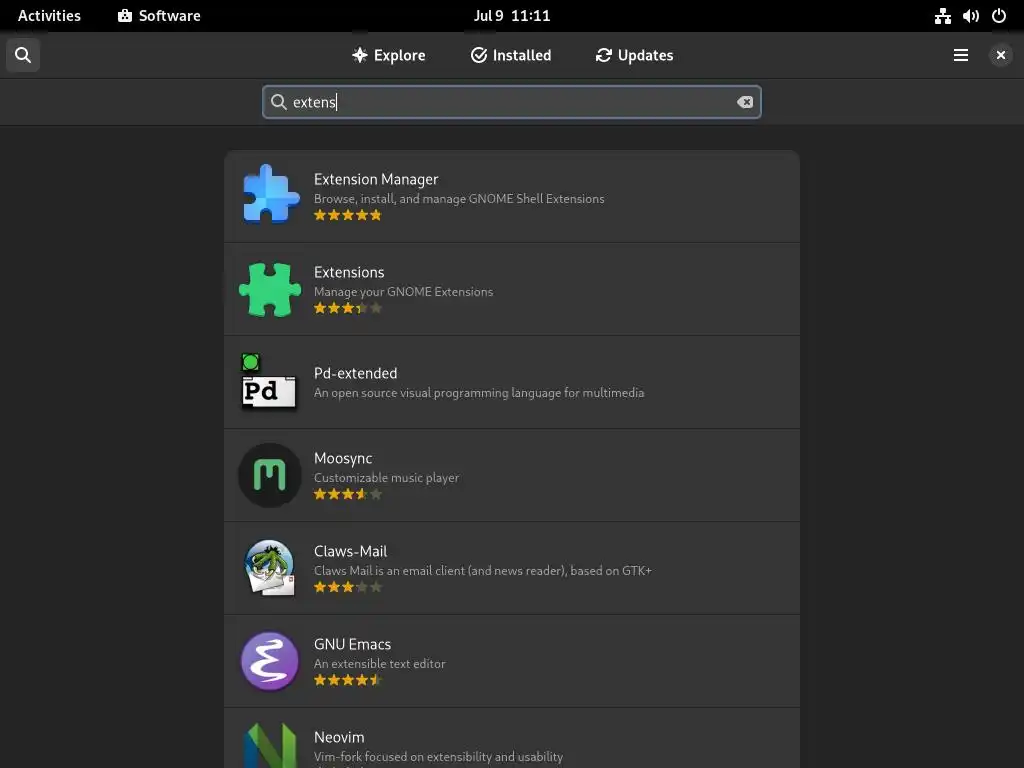Click the volume speaker icon
This screenshot has height=768, width=1024.
click(970, 16)
